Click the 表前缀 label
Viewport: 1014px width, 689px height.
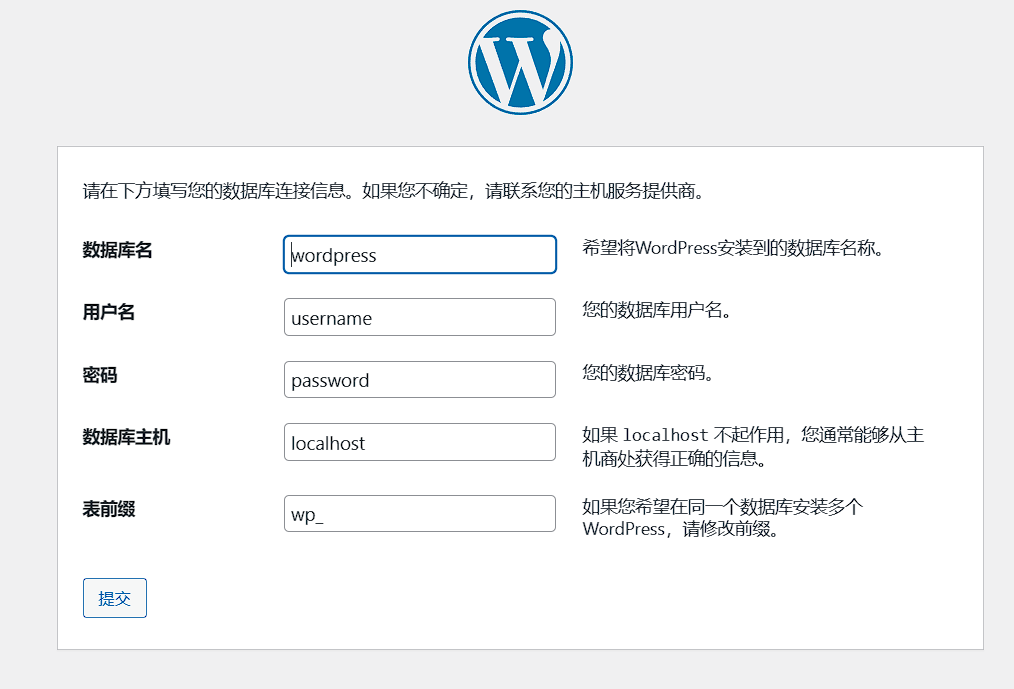click(109, 509)
